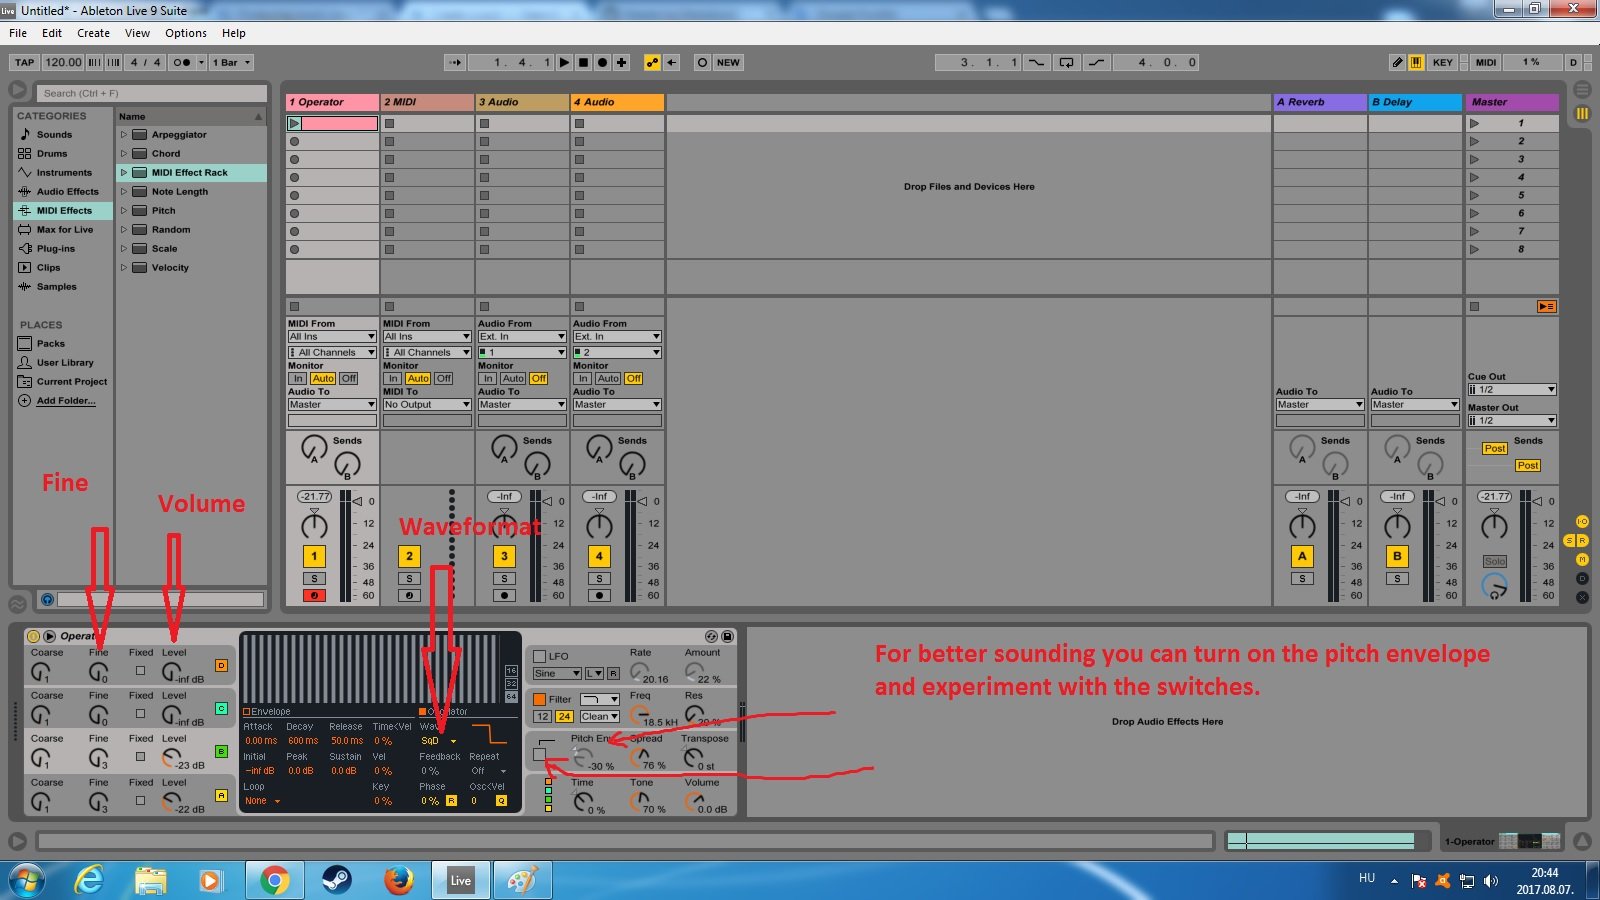
Task: Click the Re-enable Automation arrow button
Action: tap(672, 62)
